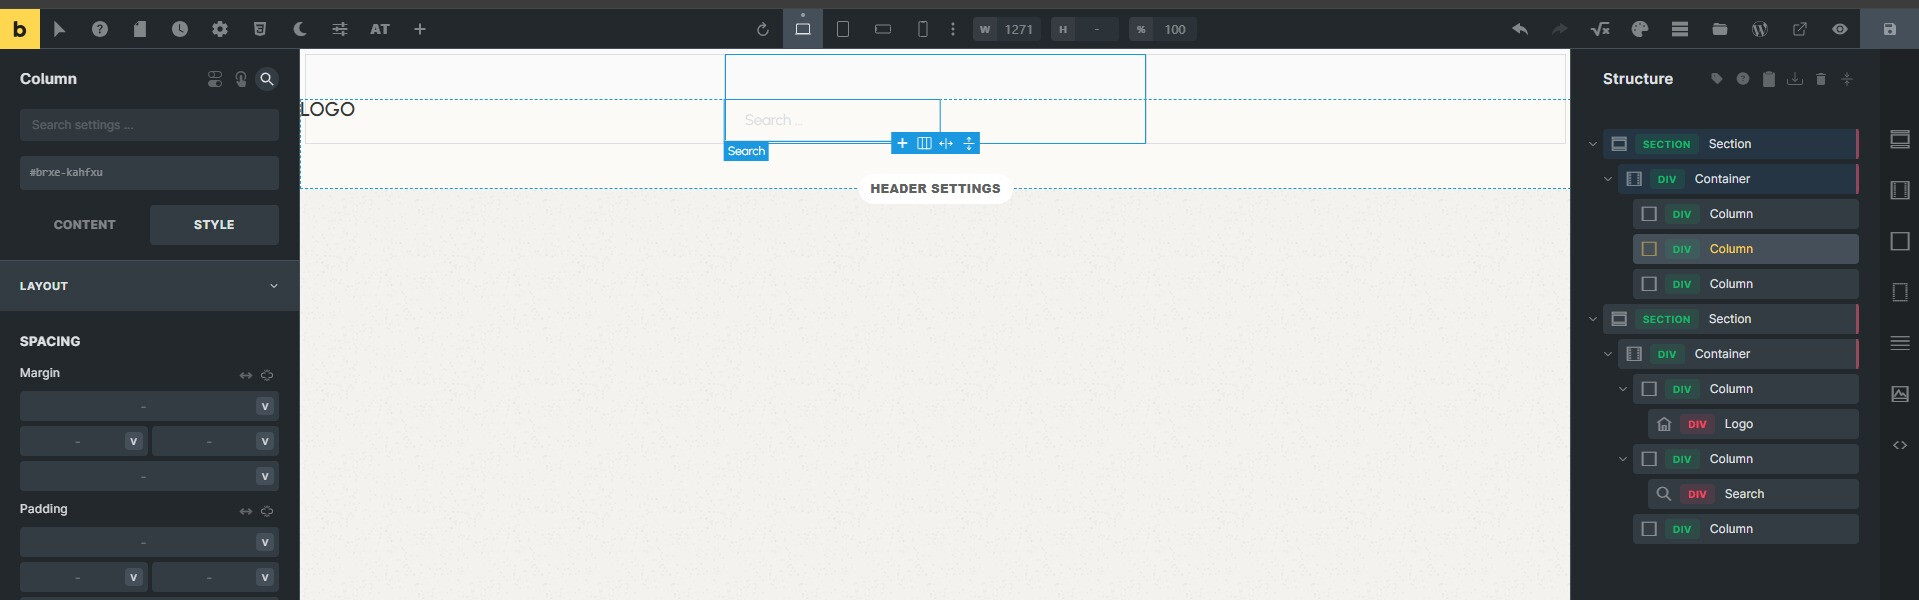This screenshot has width=1919, height=600.
Task: Click the search input on canvas
Action: [x=832, y=120]
